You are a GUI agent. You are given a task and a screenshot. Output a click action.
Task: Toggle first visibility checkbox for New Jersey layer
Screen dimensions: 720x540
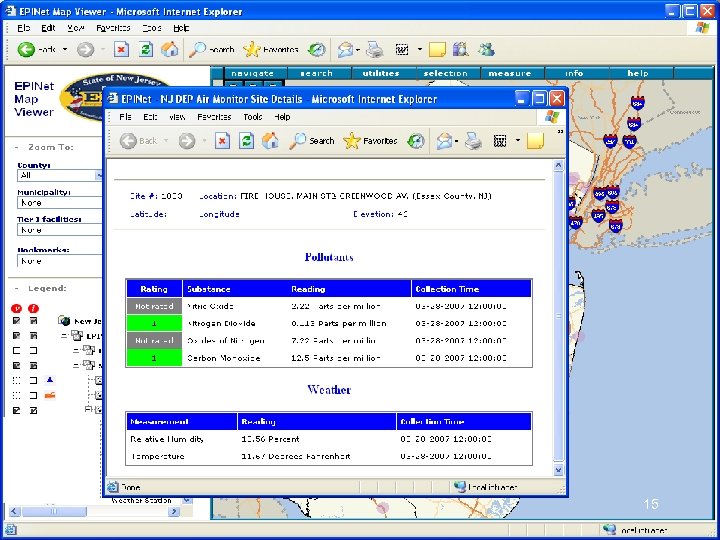(x=16, y=321)
